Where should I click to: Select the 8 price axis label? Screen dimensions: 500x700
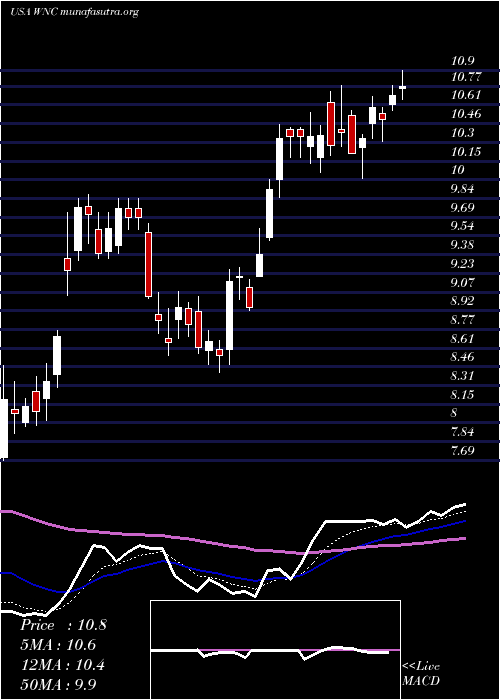tap(454, 413)
